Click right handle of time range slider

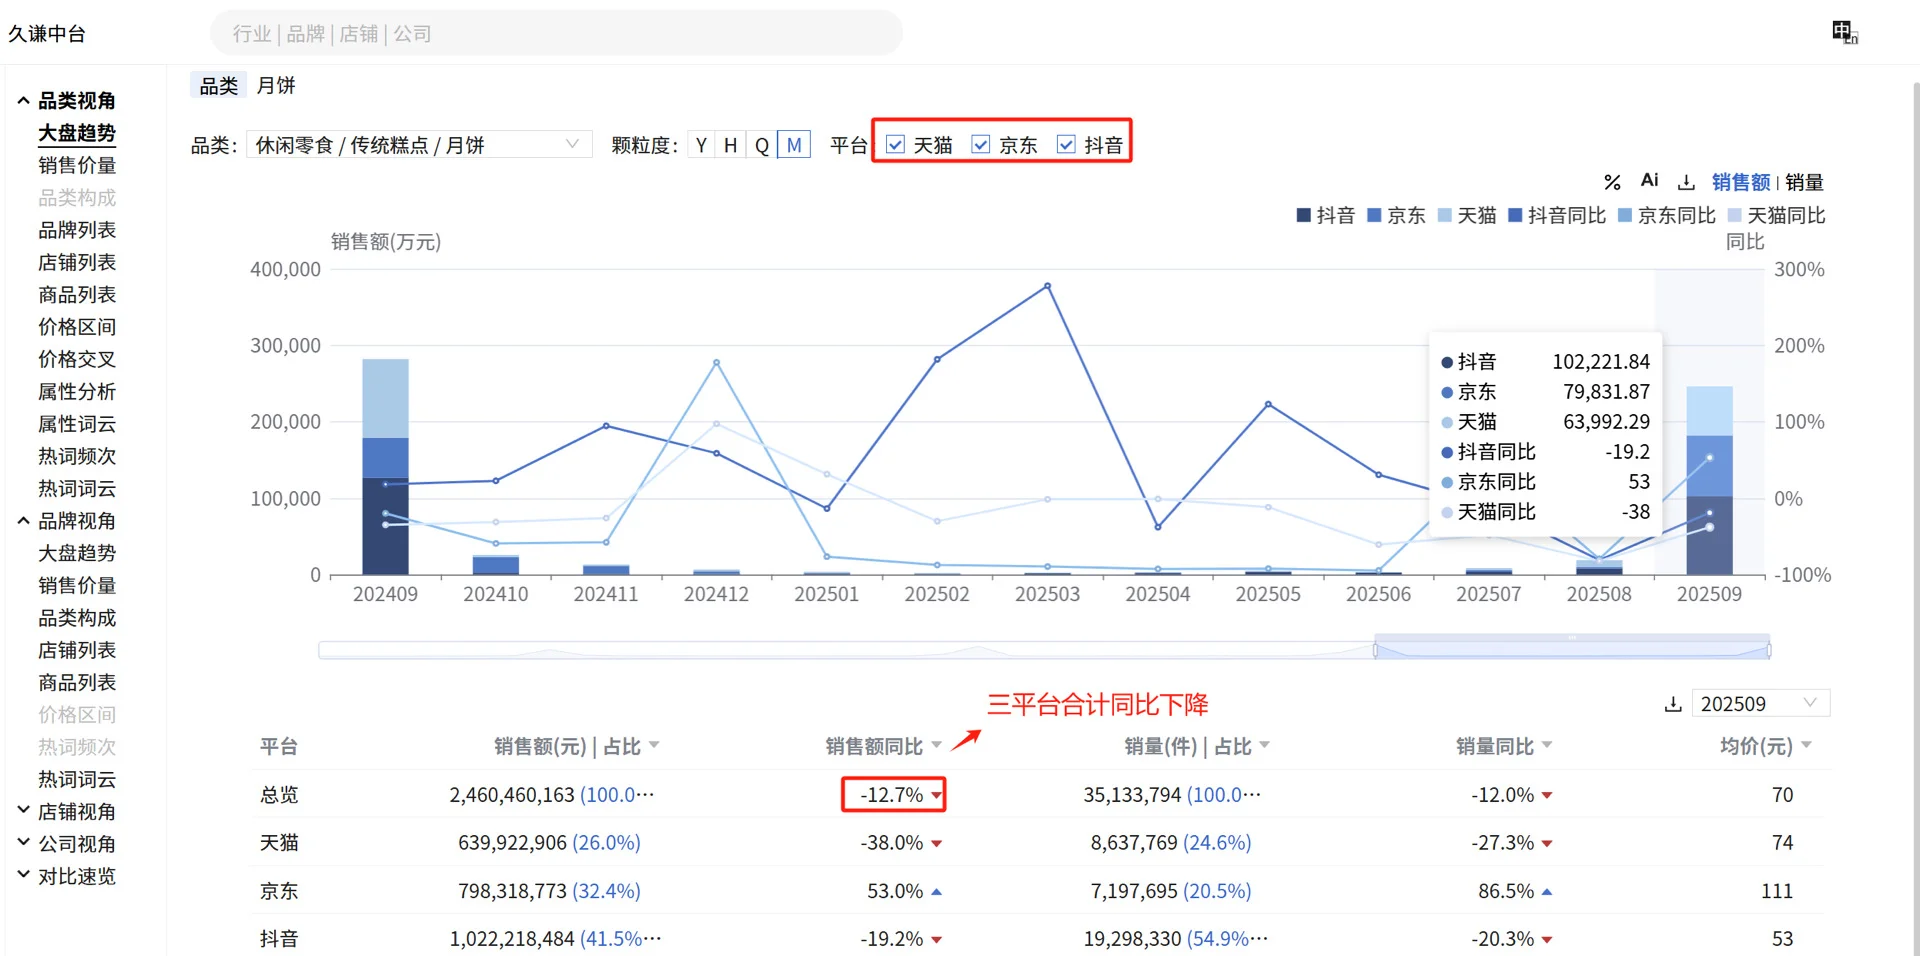click(1769, 650)
